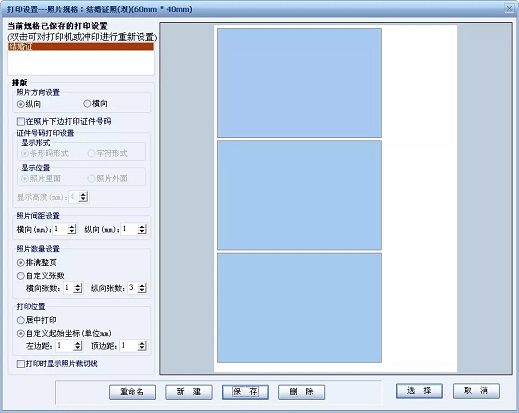Screen dimensions: 519x413
Task: Select the 纵向 photo orientation radio button
Action: [x=21, y=104]
